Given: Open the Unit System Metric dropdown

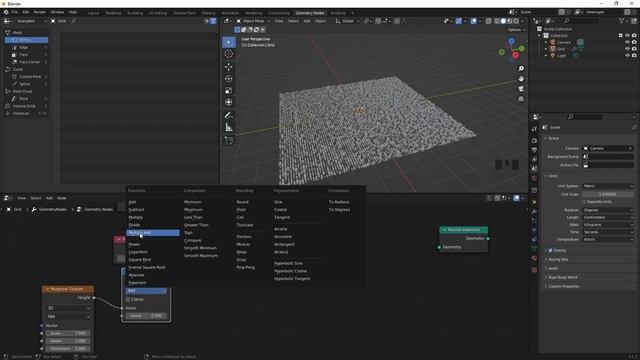Looking at the screenshot, I should pos(608,186).
